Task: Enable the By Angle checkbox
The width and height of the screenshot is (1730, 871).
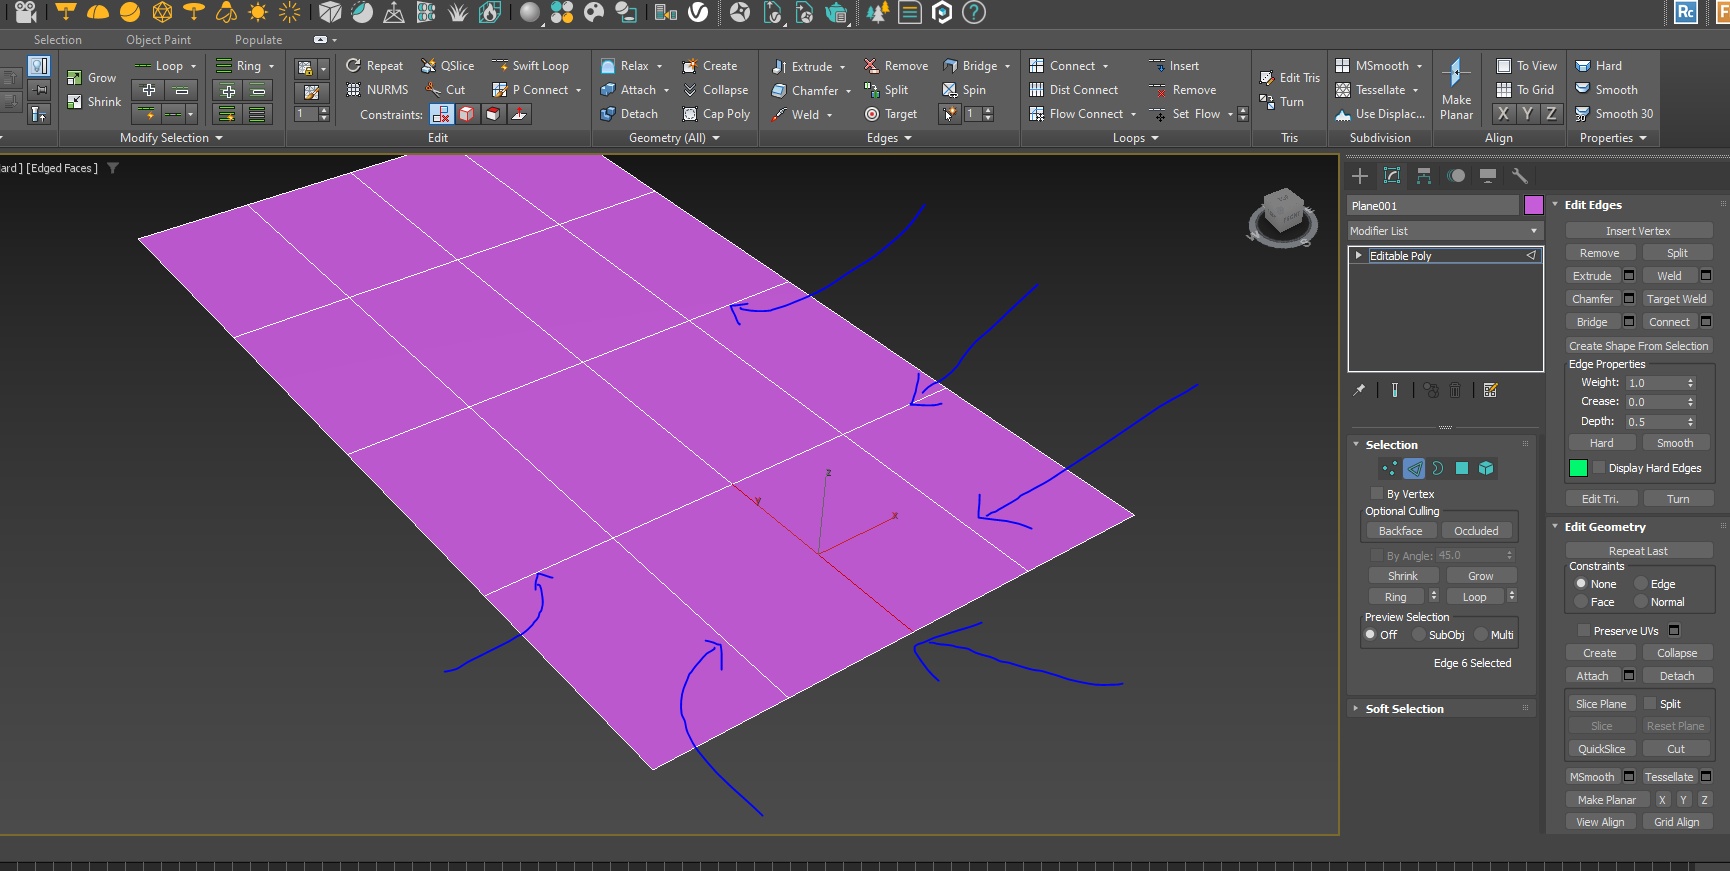Action: (x=1377, y=555)
